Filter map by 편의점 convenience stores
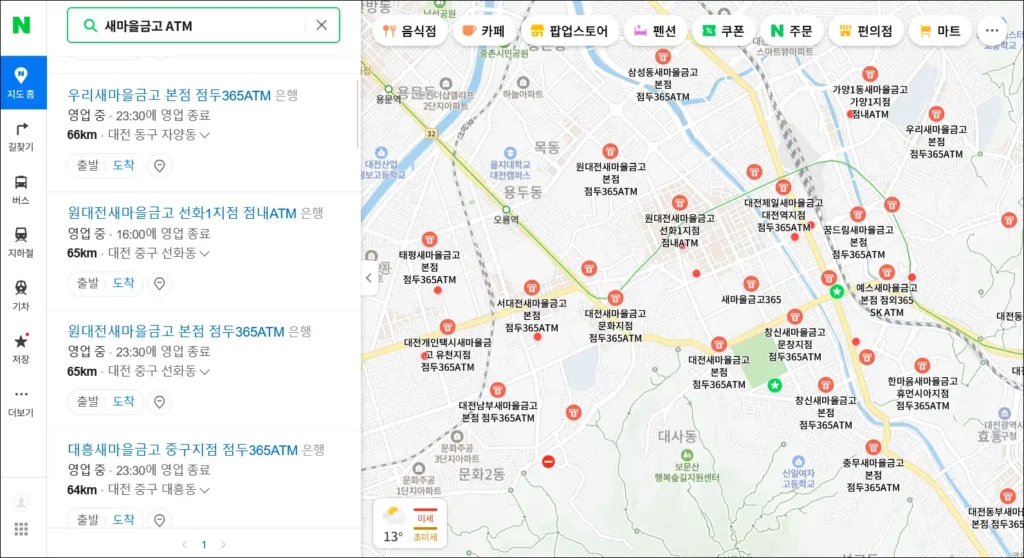Image resolution: width=1024 pixels, height=558 pixels. [865, 31]
